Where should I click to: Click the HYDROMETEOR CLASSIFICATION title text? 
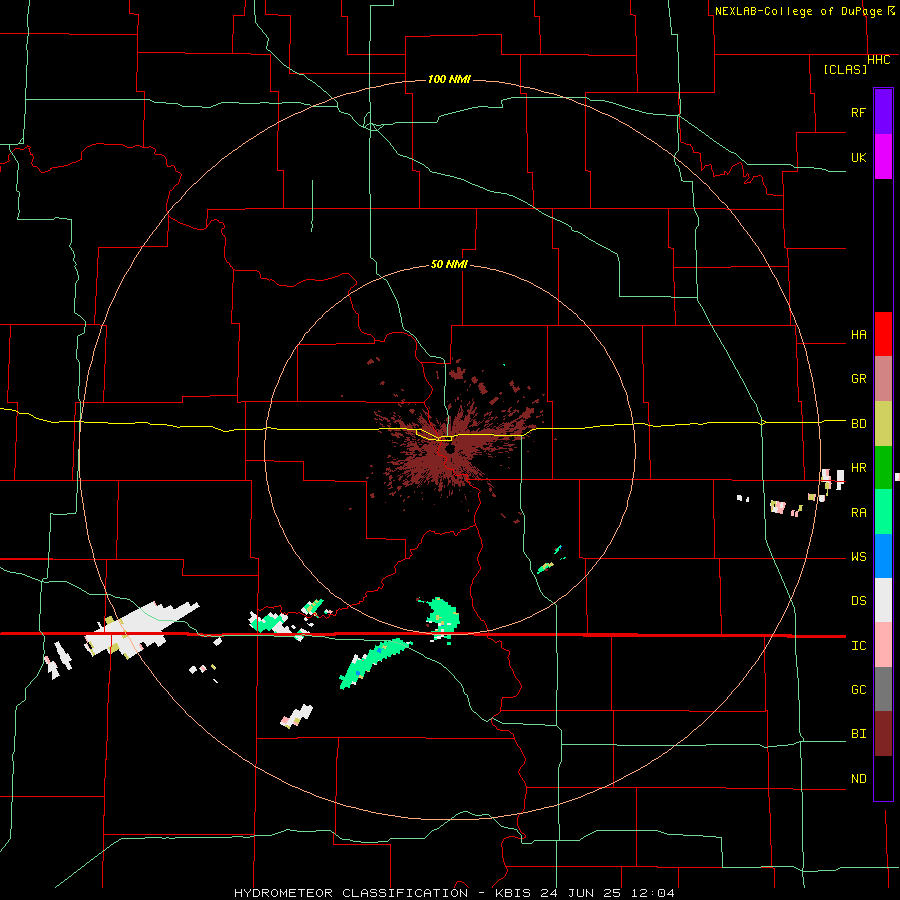click(351, 893)
